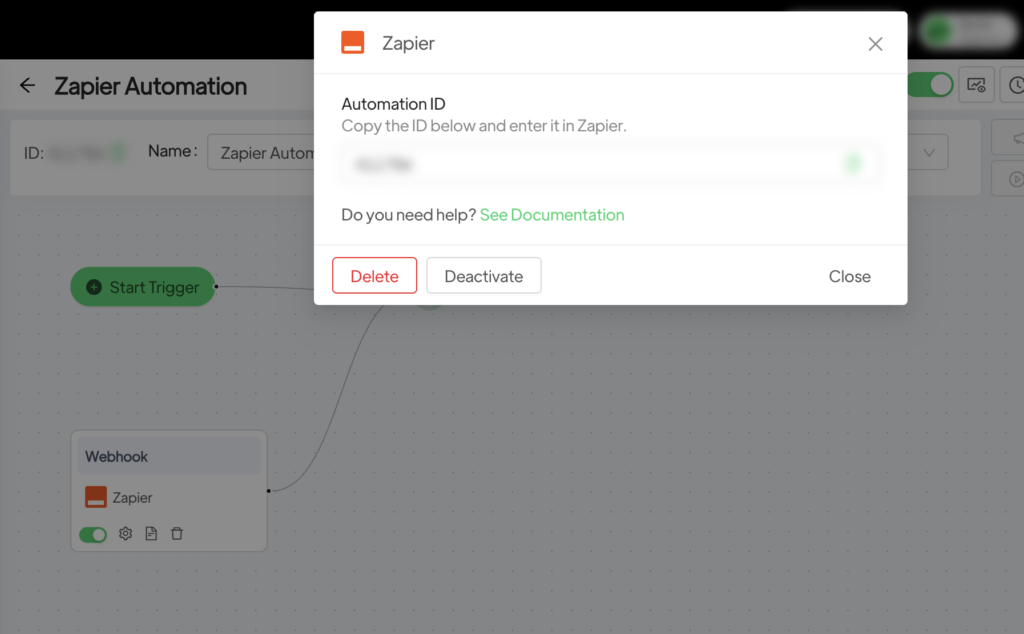
Task: Click the Delete button in dialog
Action: [374, 276]
